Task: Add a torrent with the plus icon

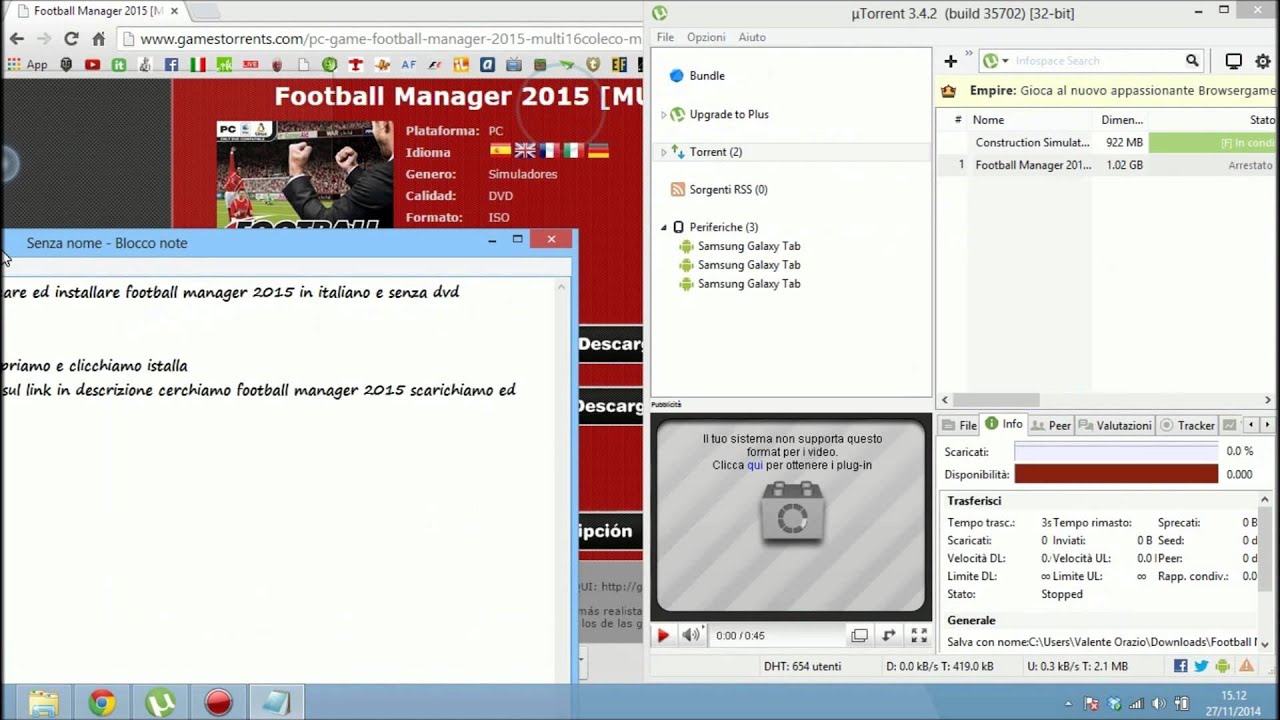Action: click(x=951, y=61)
